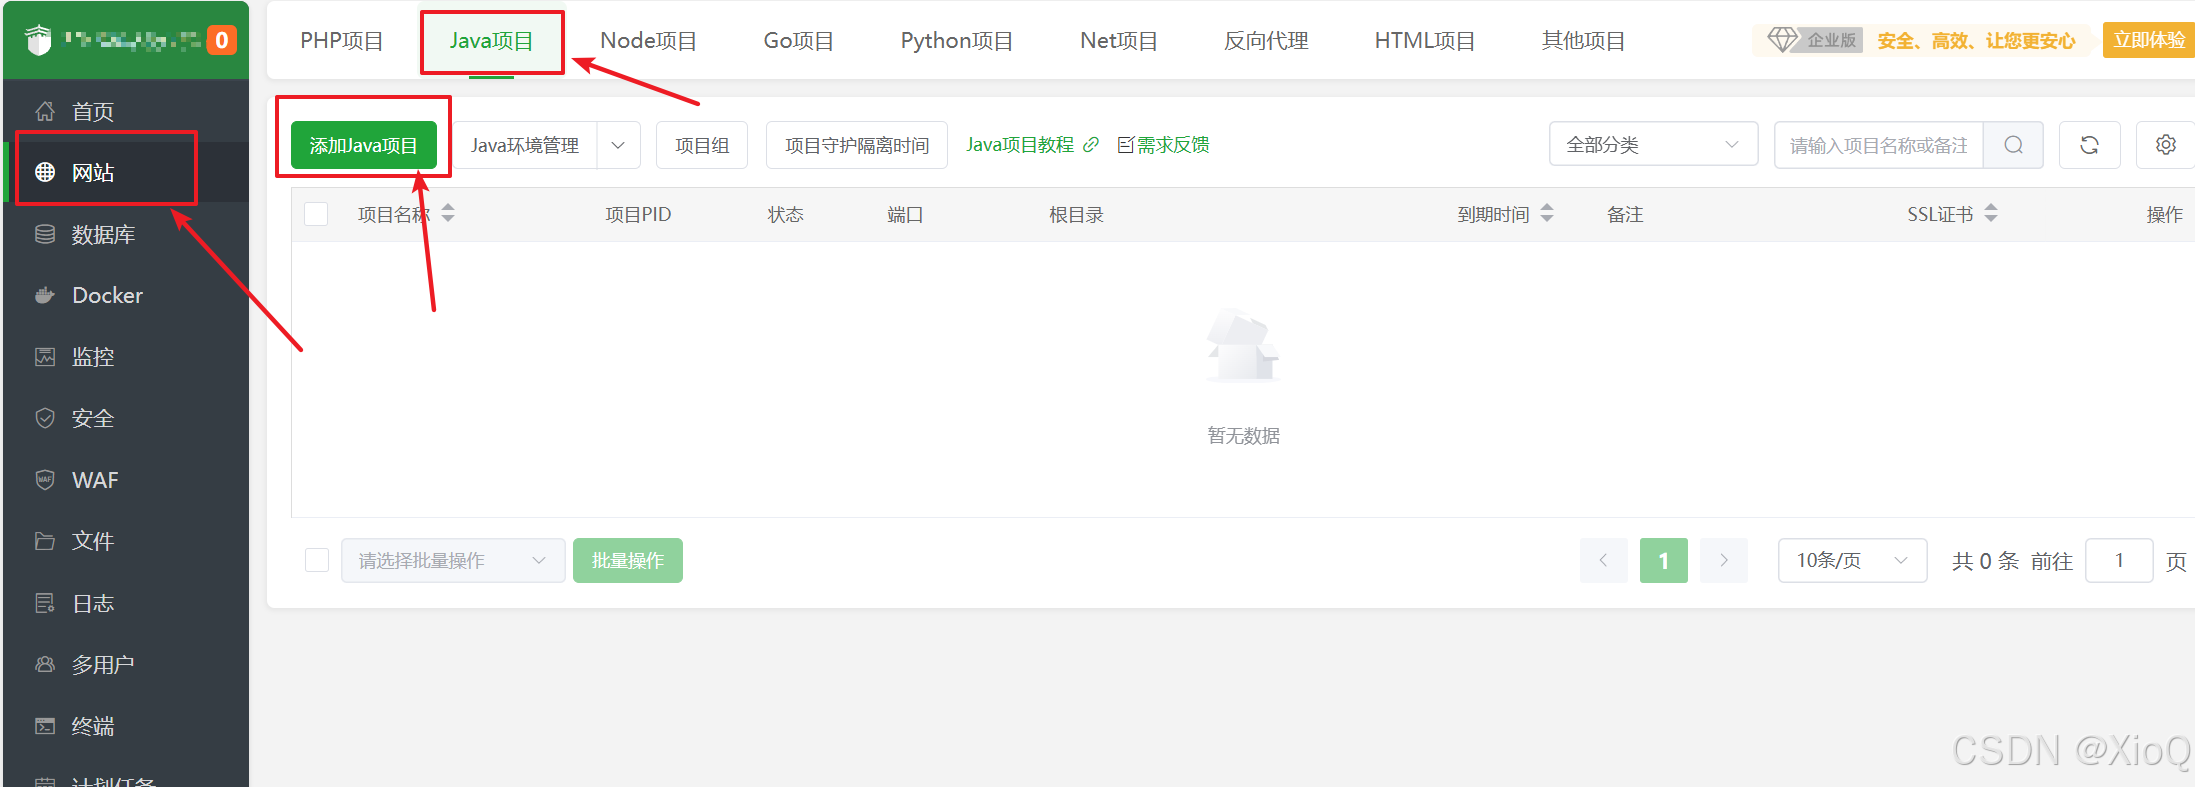The height and width of the screenshot is (787, 2195).
Task: Click the 立即体验 button
Action: (2149, 40)
